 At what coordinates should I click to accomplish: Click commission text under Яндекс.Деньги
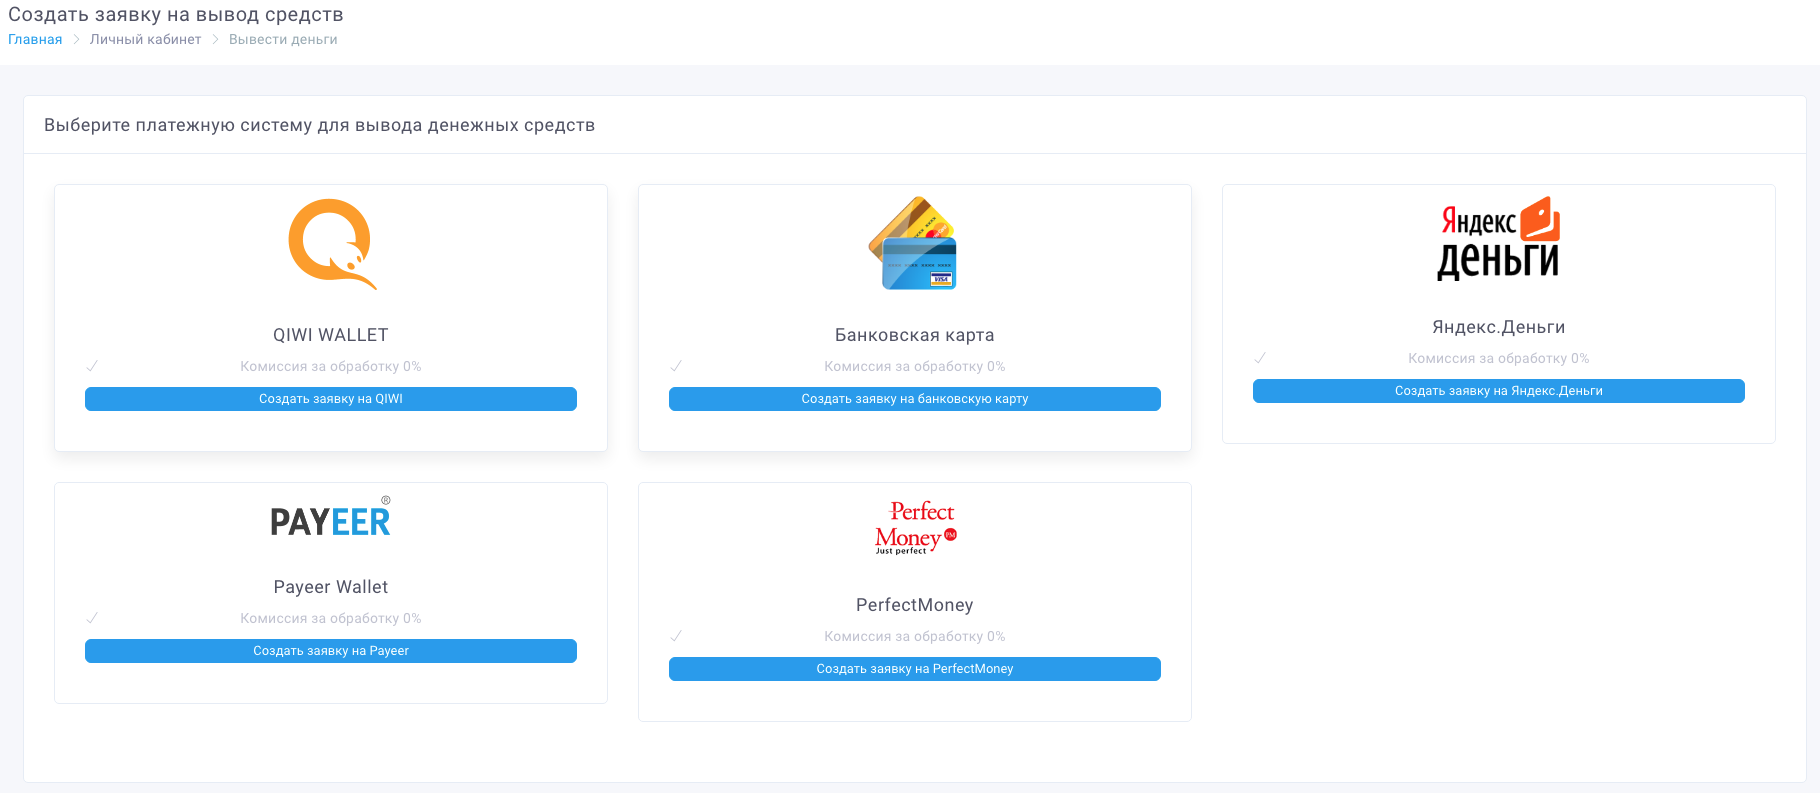click(1499, 359)
